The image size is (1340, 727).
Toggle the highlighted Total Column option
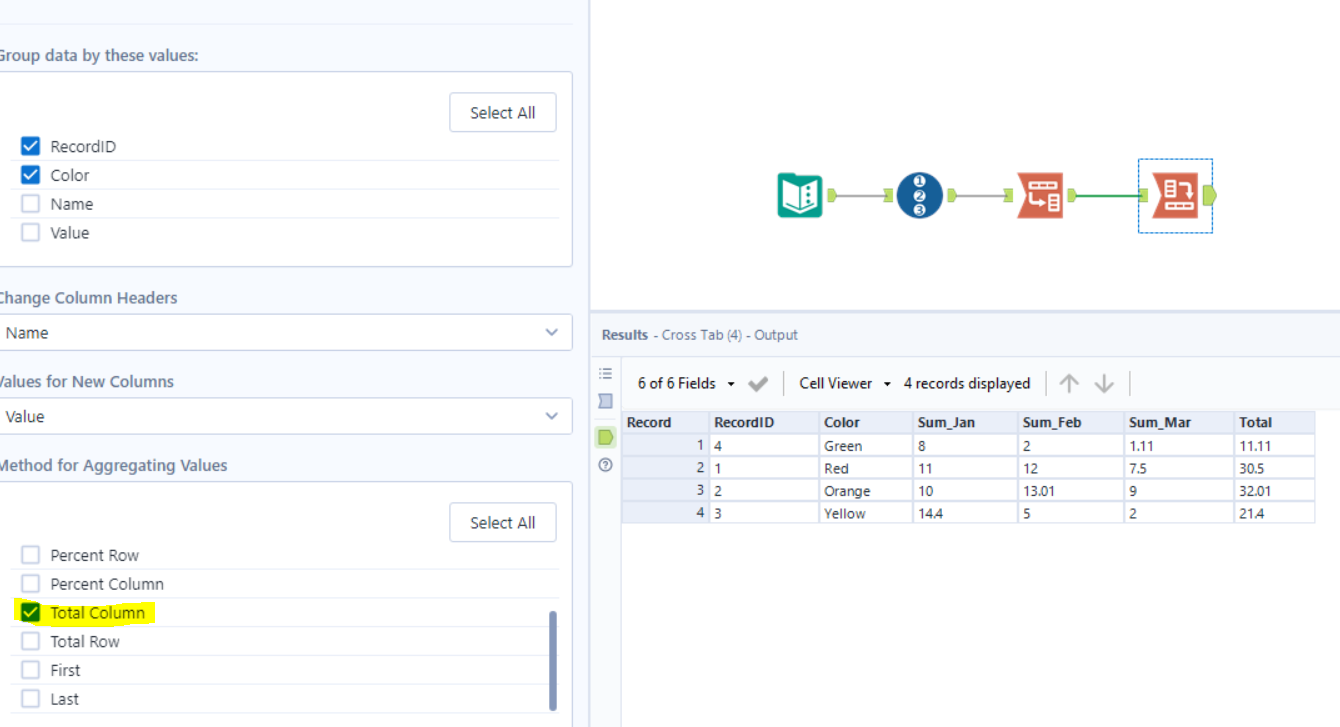pyautogui.click(x=30, y=612)
